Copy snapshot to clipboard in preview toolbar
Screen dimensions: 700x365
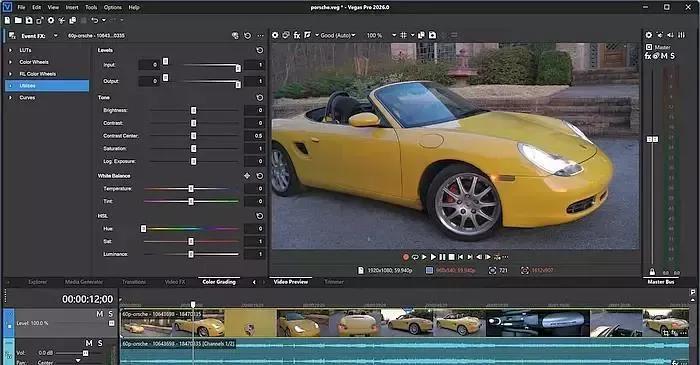[x=421, y=35]
